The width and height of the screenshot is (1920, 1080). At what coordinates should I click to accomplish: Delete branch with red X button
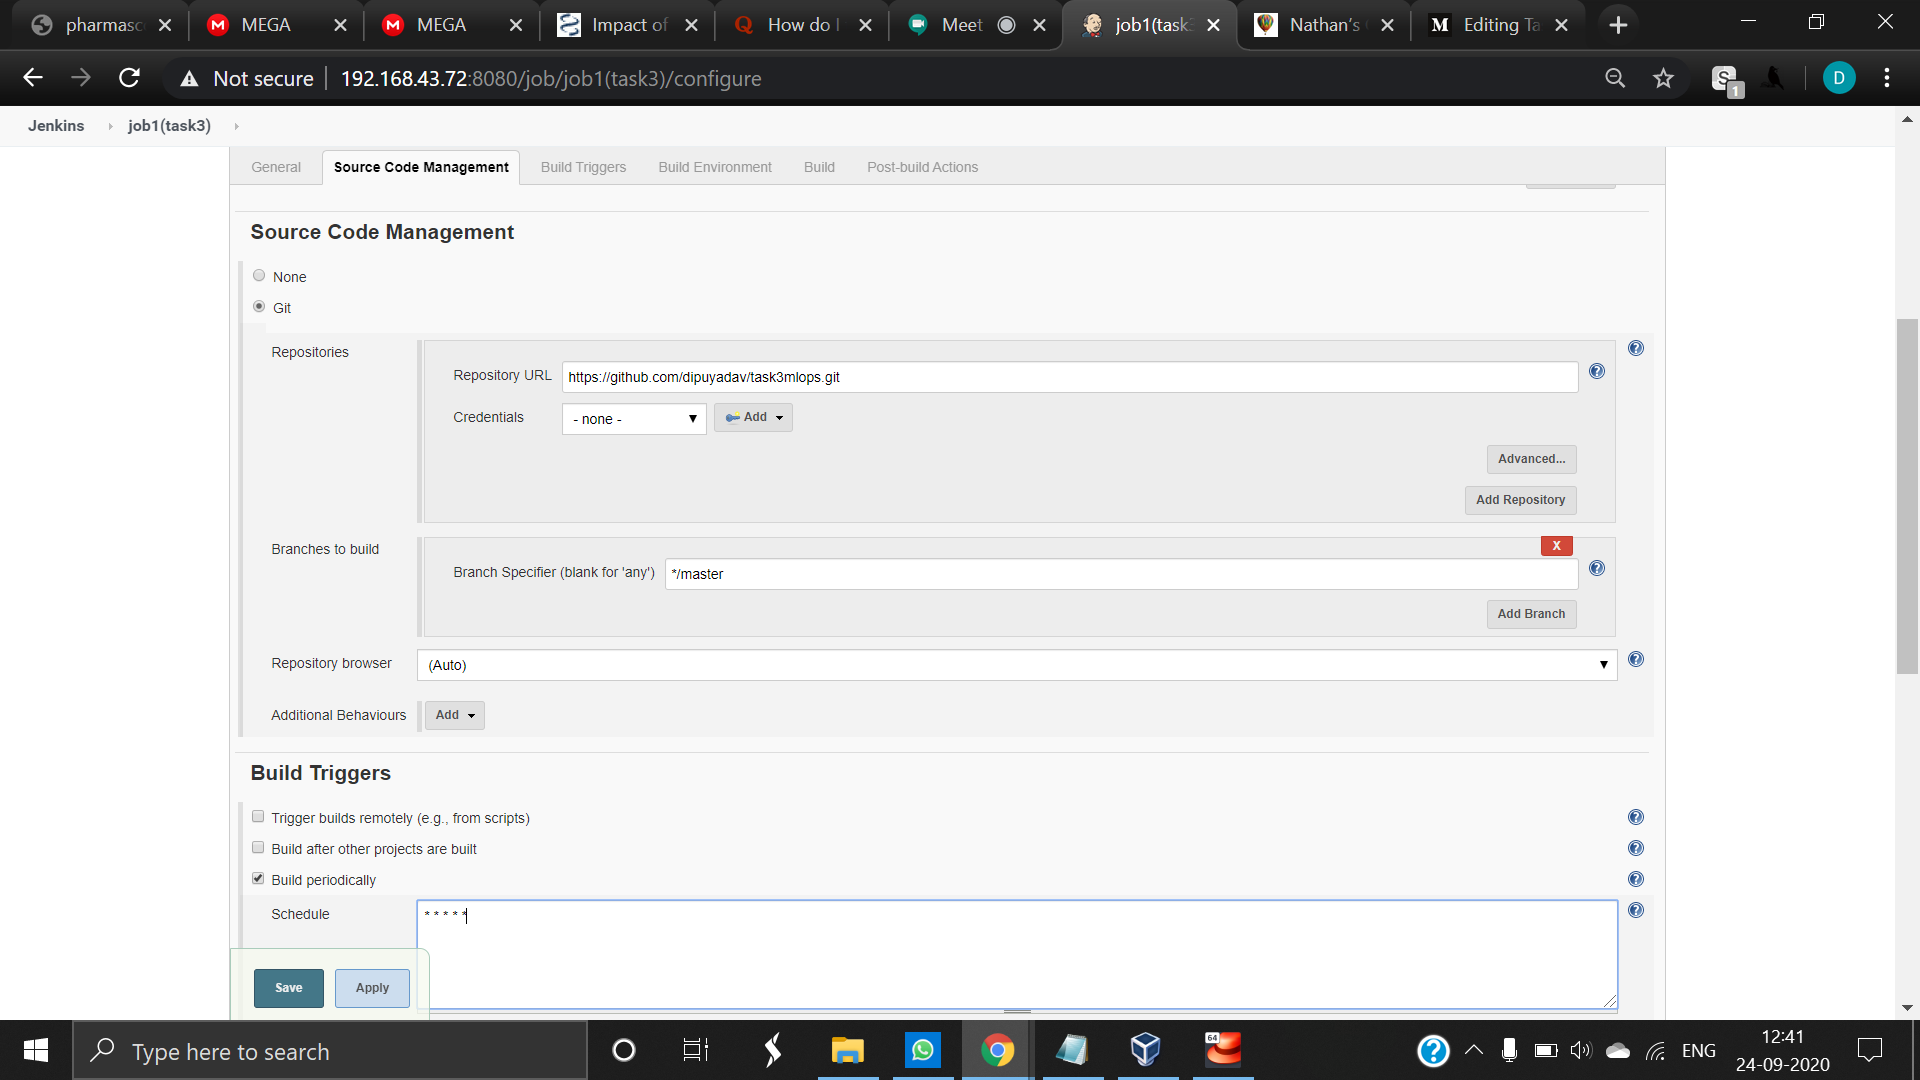point(1556,546)
